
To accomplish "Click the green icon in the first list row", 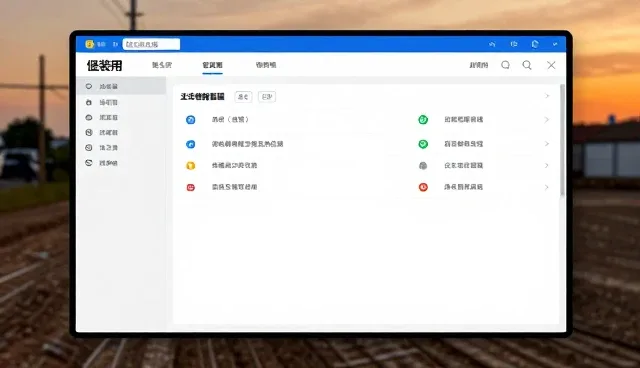I will (423, 120).
